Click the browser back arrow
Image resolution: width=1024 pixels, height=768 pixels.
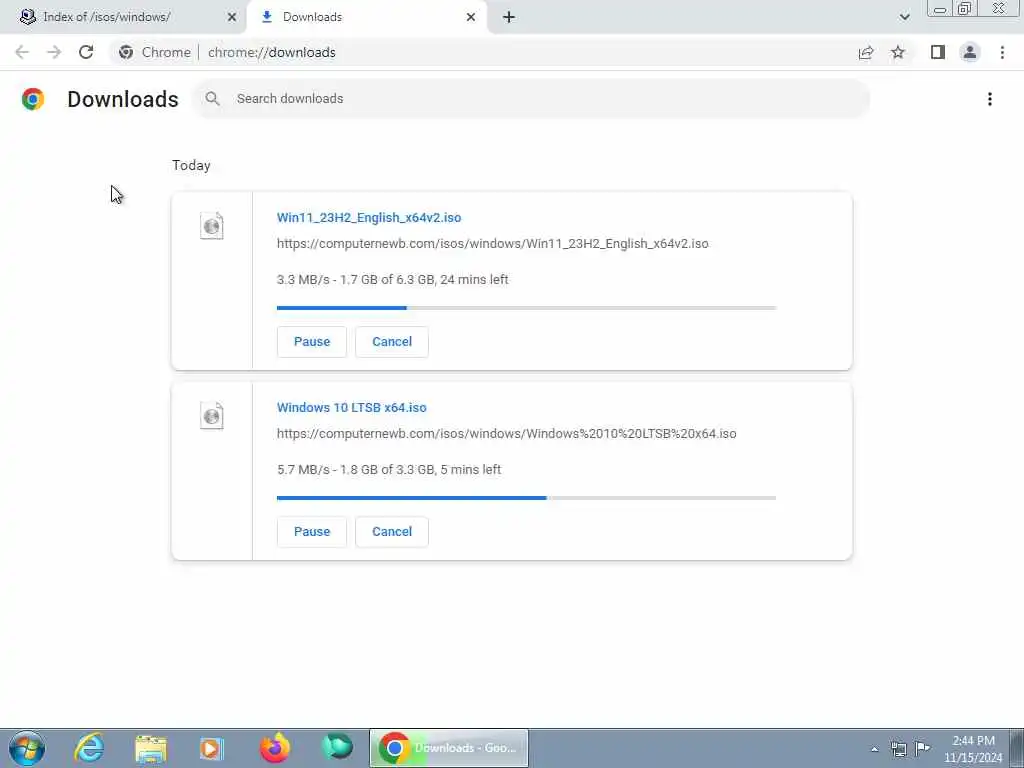click(22, 52)
